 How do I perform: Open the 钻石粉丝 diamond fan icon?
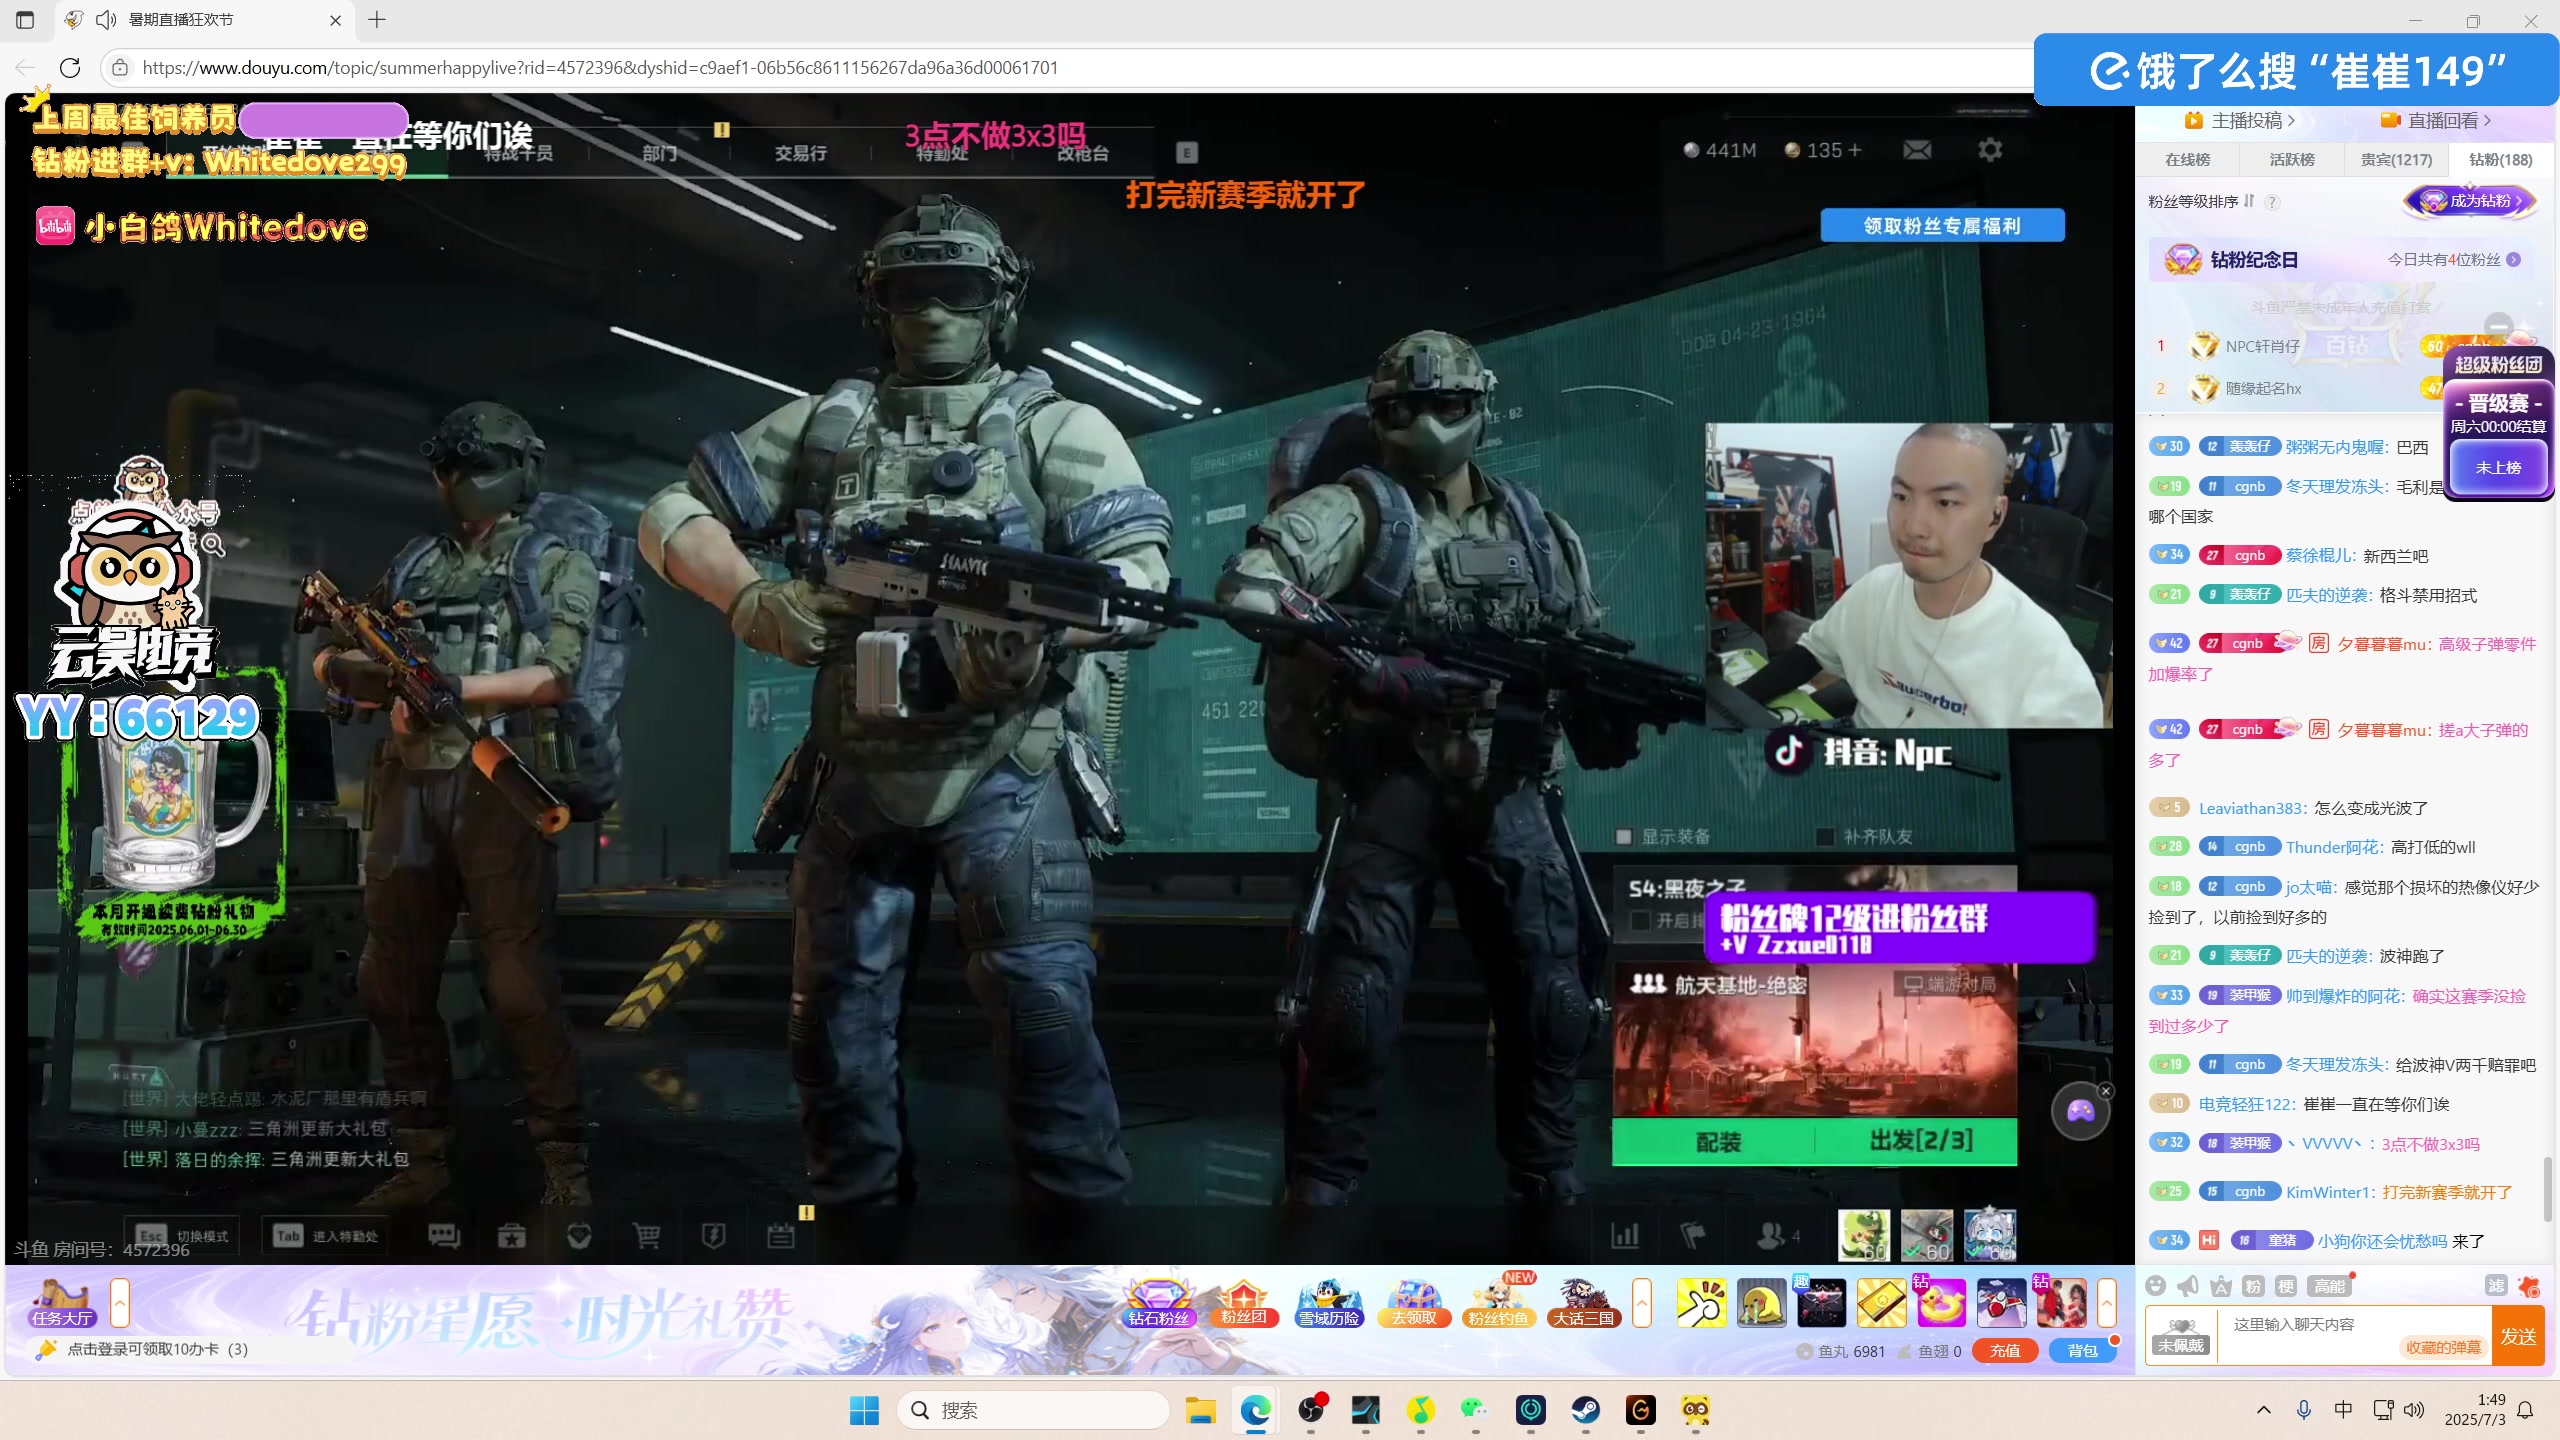point(1159,1303)
